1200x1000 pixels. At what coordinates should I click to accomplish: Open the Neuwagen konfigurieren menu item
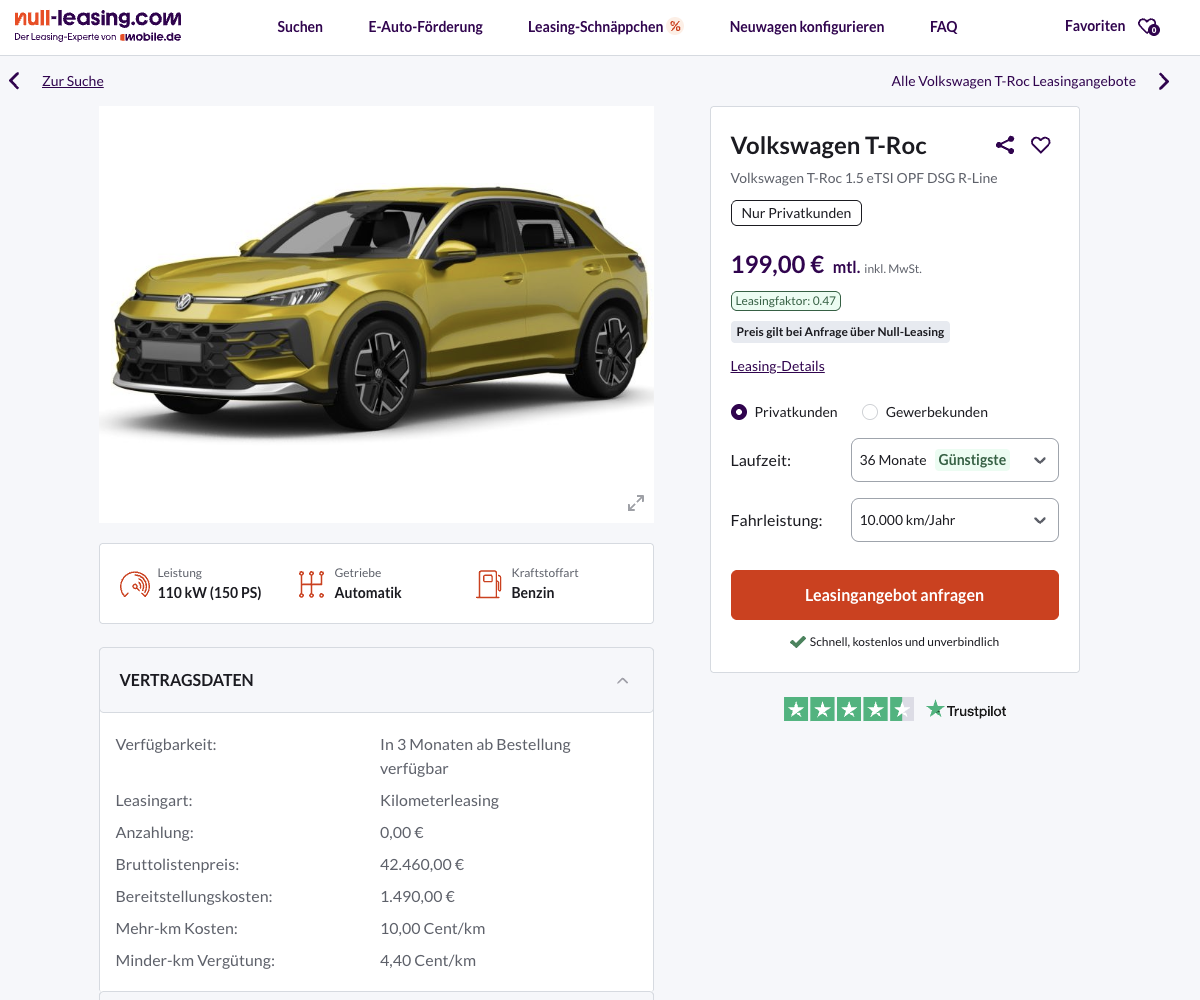point(806,27)
